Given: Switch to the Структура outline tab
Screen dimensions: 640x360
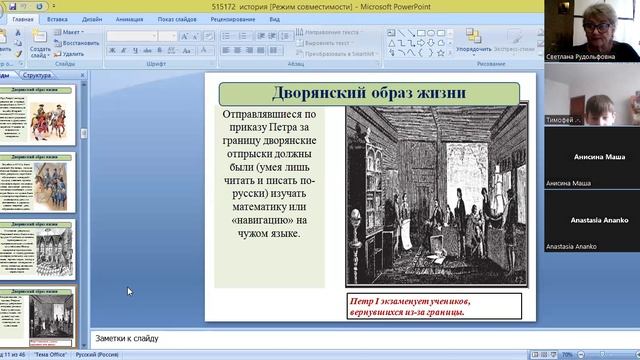Looking at the screenshot, I should (37, 75).
